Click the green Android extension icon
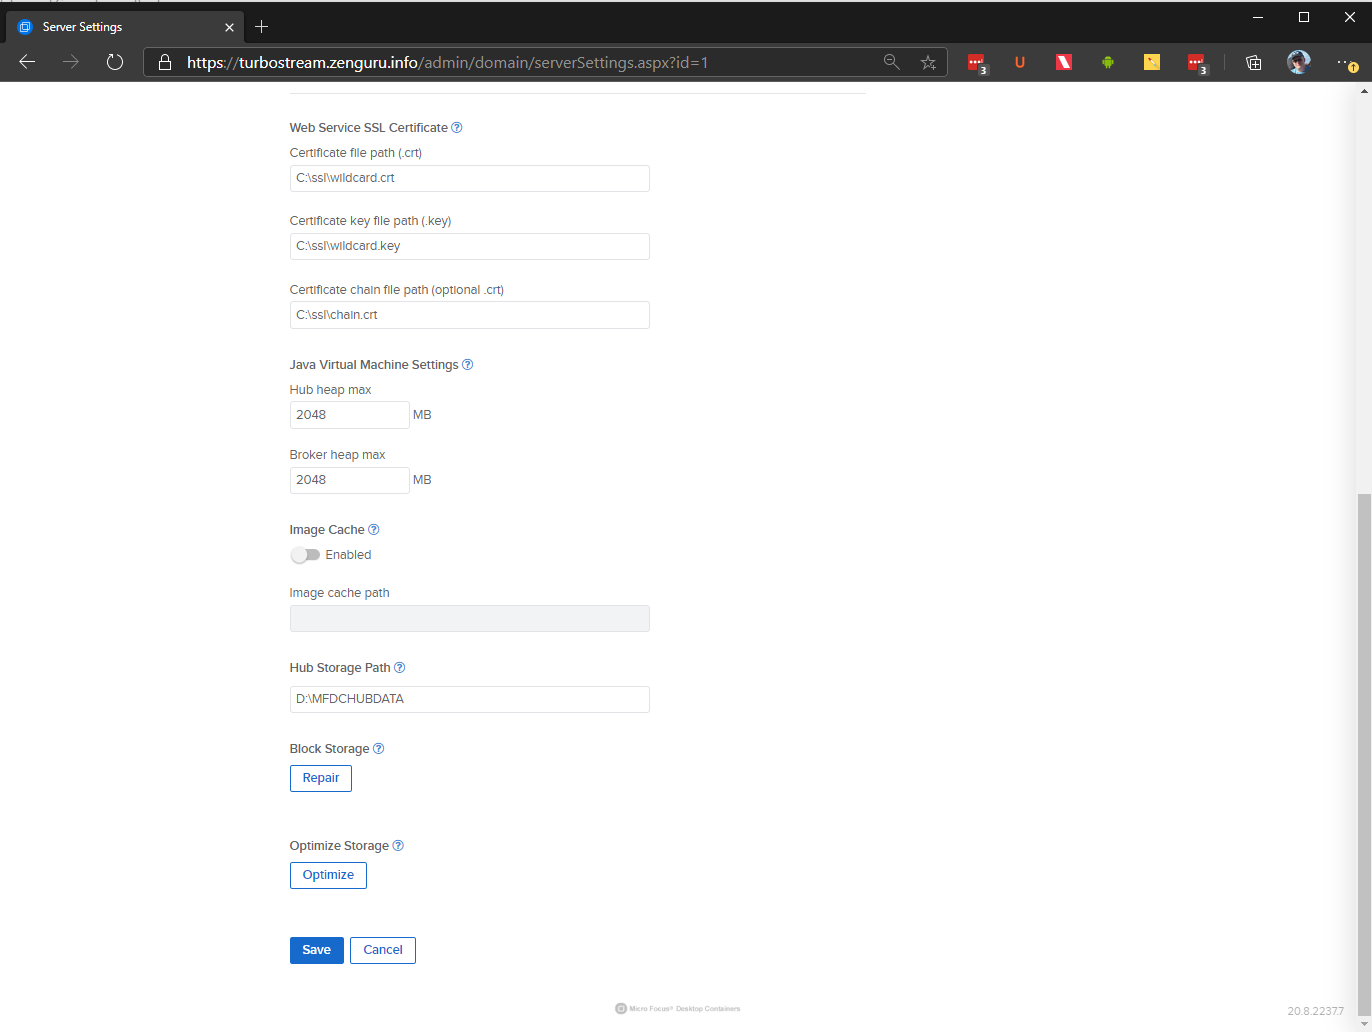 click(1108, 62)
